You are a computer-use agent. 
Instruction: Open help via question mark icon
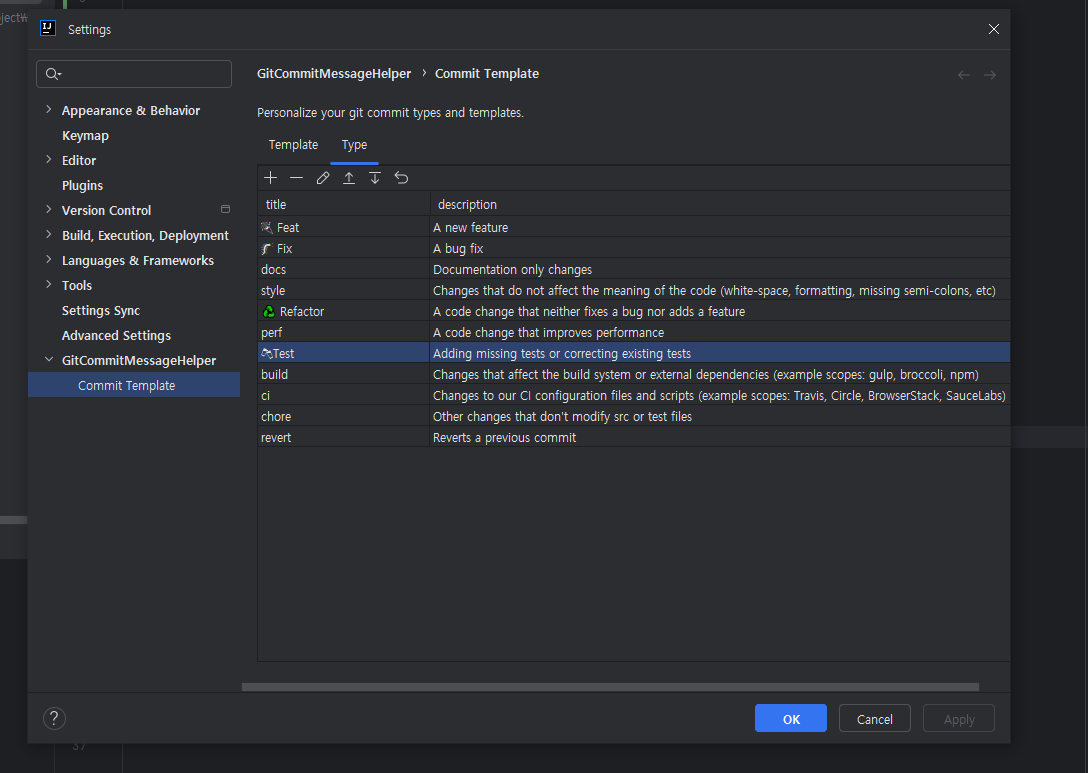click(54, 718)
